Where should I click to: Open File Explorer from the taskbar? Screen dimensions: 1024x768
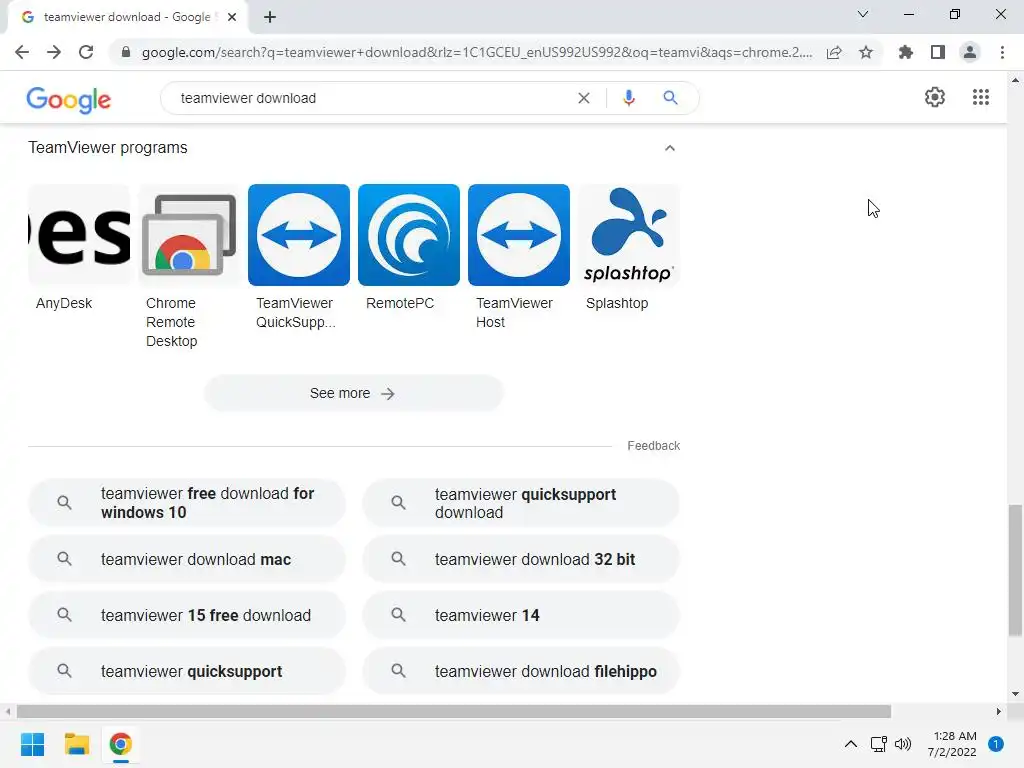76,744
